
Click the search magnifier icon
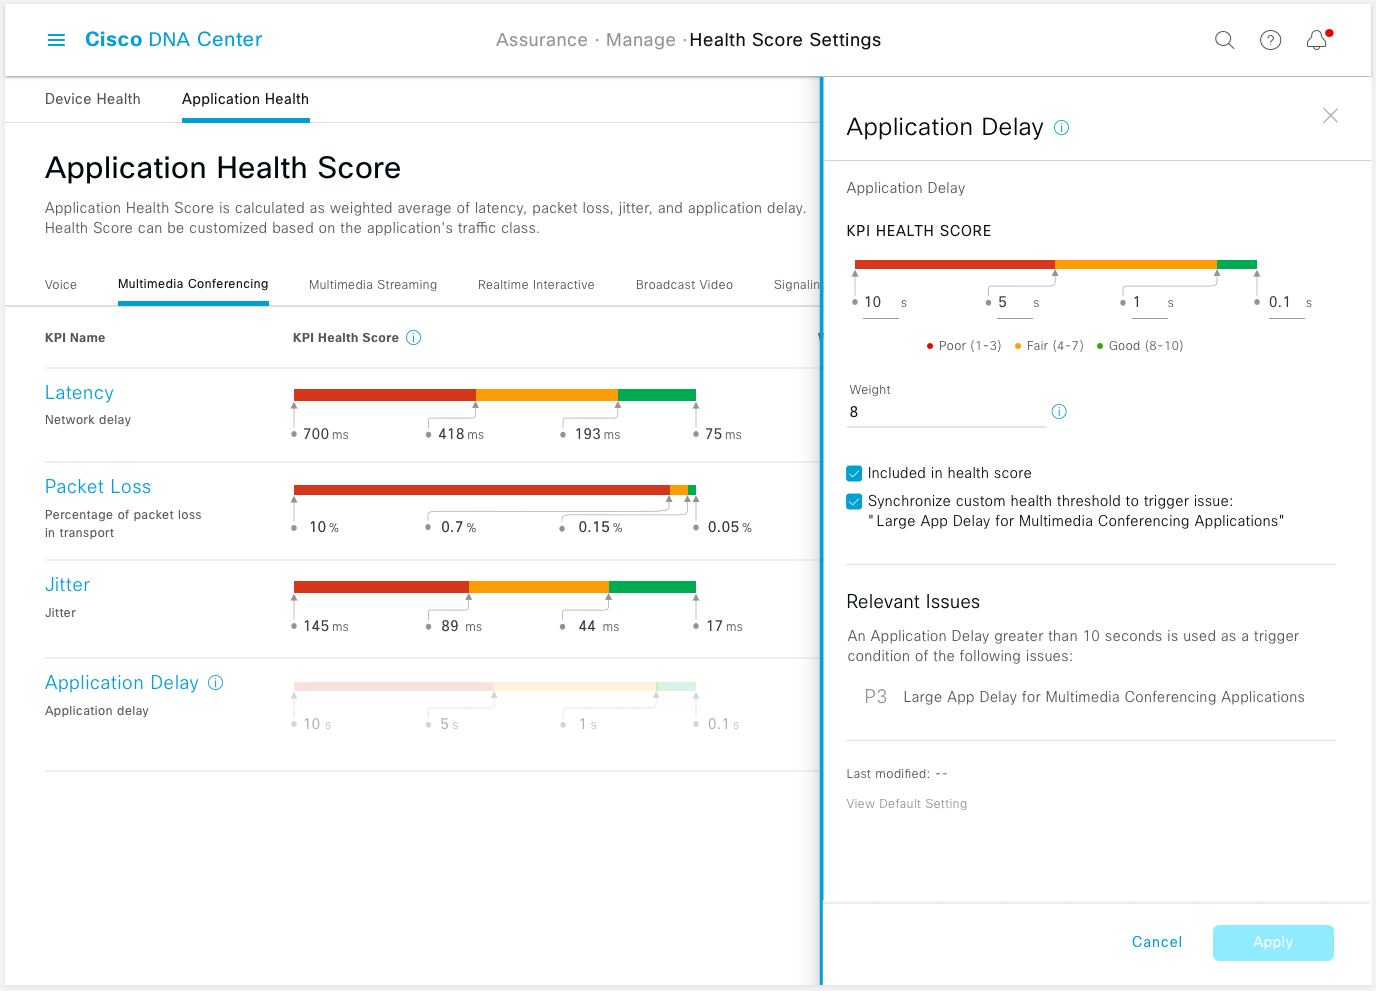coord(1224,40)
